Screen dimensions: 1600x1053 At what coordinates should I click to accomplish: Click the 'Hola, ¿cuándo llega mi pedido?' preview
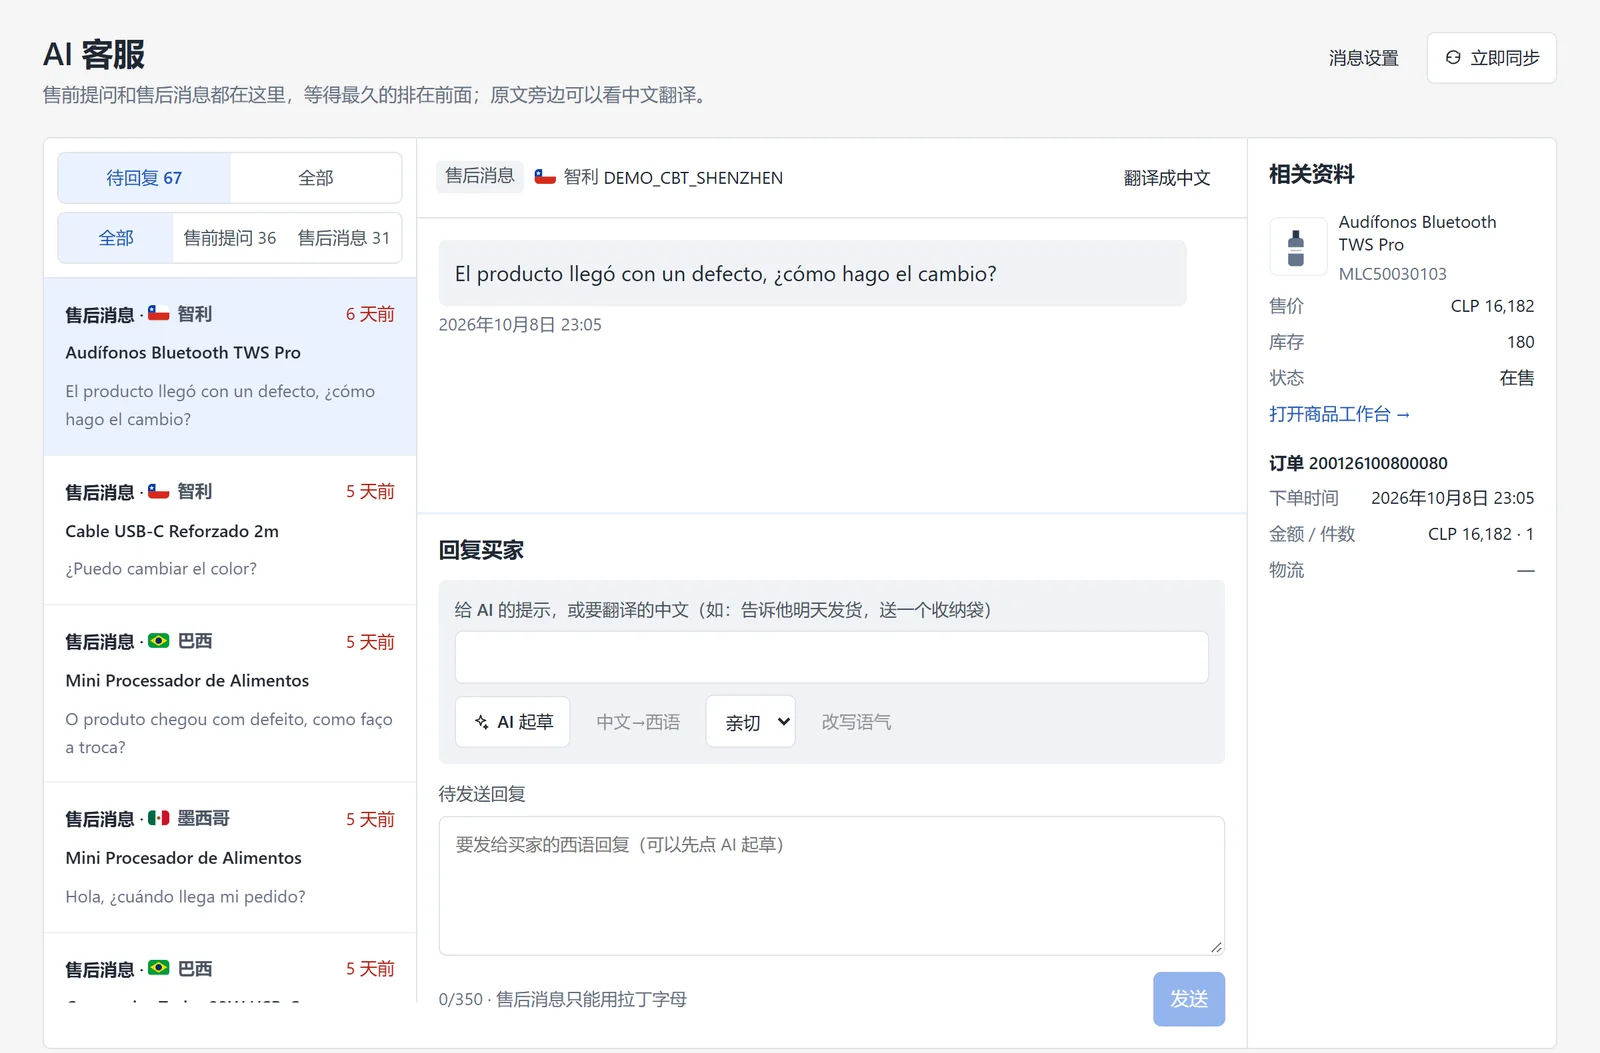[x=186, y=897]
